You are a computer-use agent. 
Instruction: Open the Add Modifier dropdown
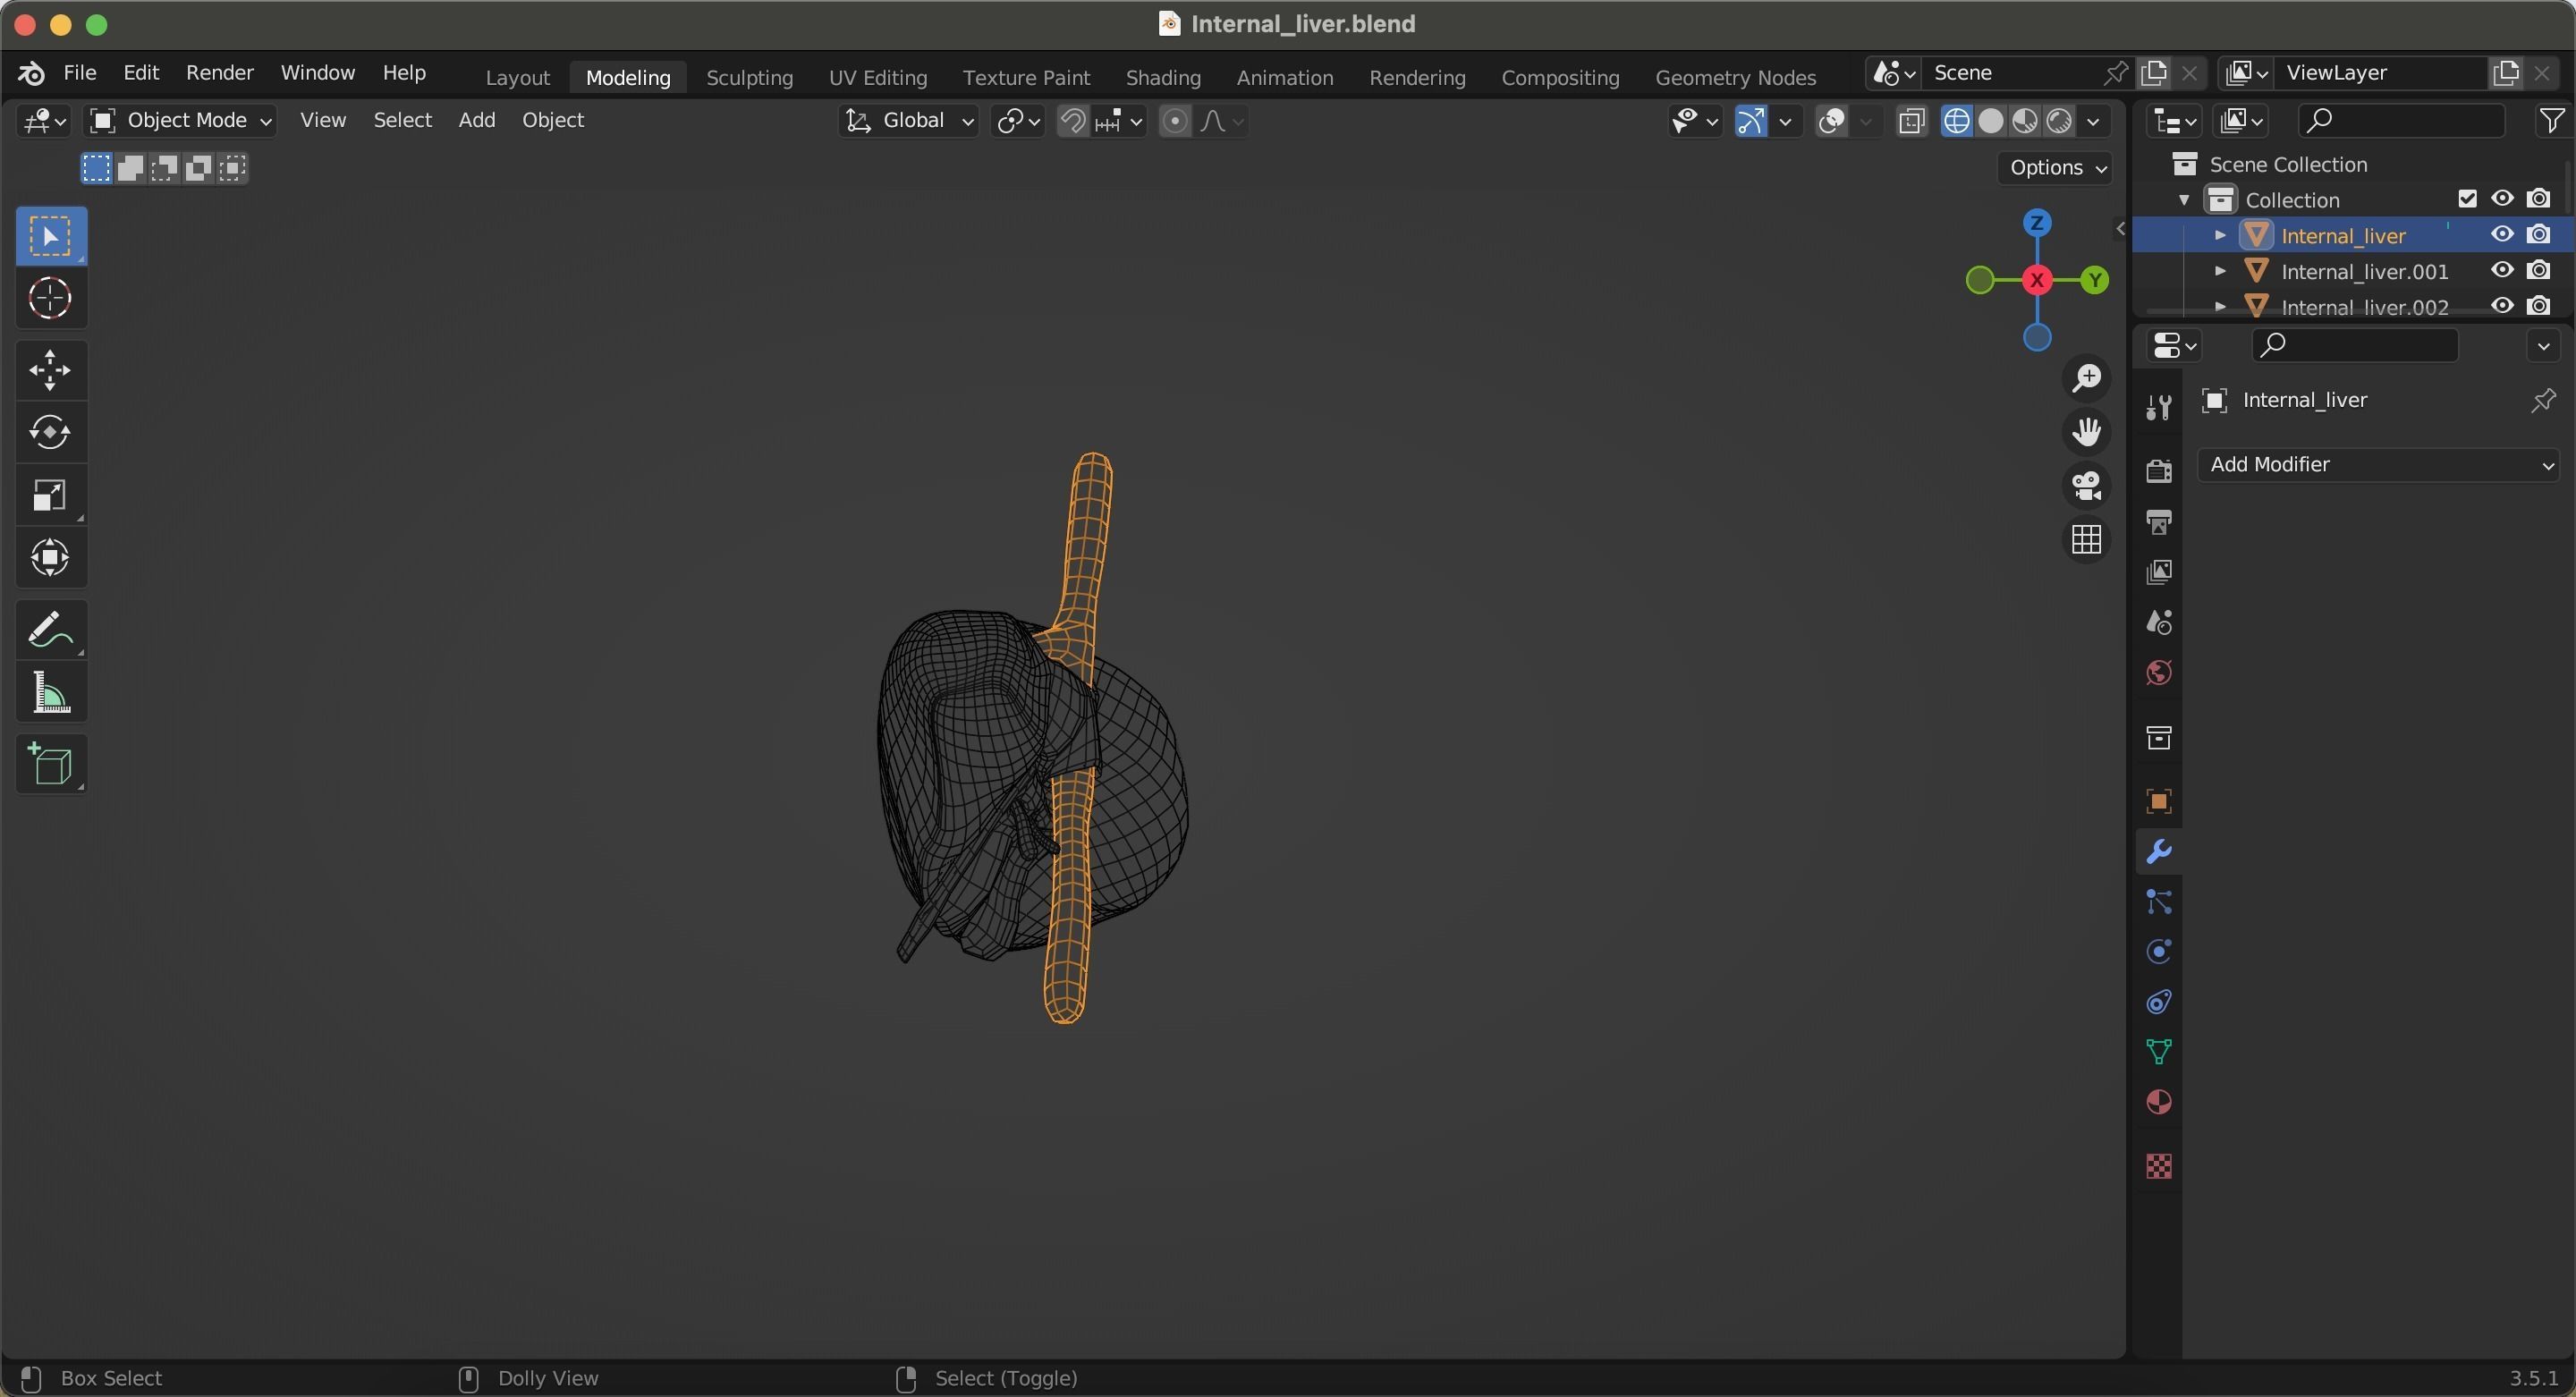[x=2377, y=465]
